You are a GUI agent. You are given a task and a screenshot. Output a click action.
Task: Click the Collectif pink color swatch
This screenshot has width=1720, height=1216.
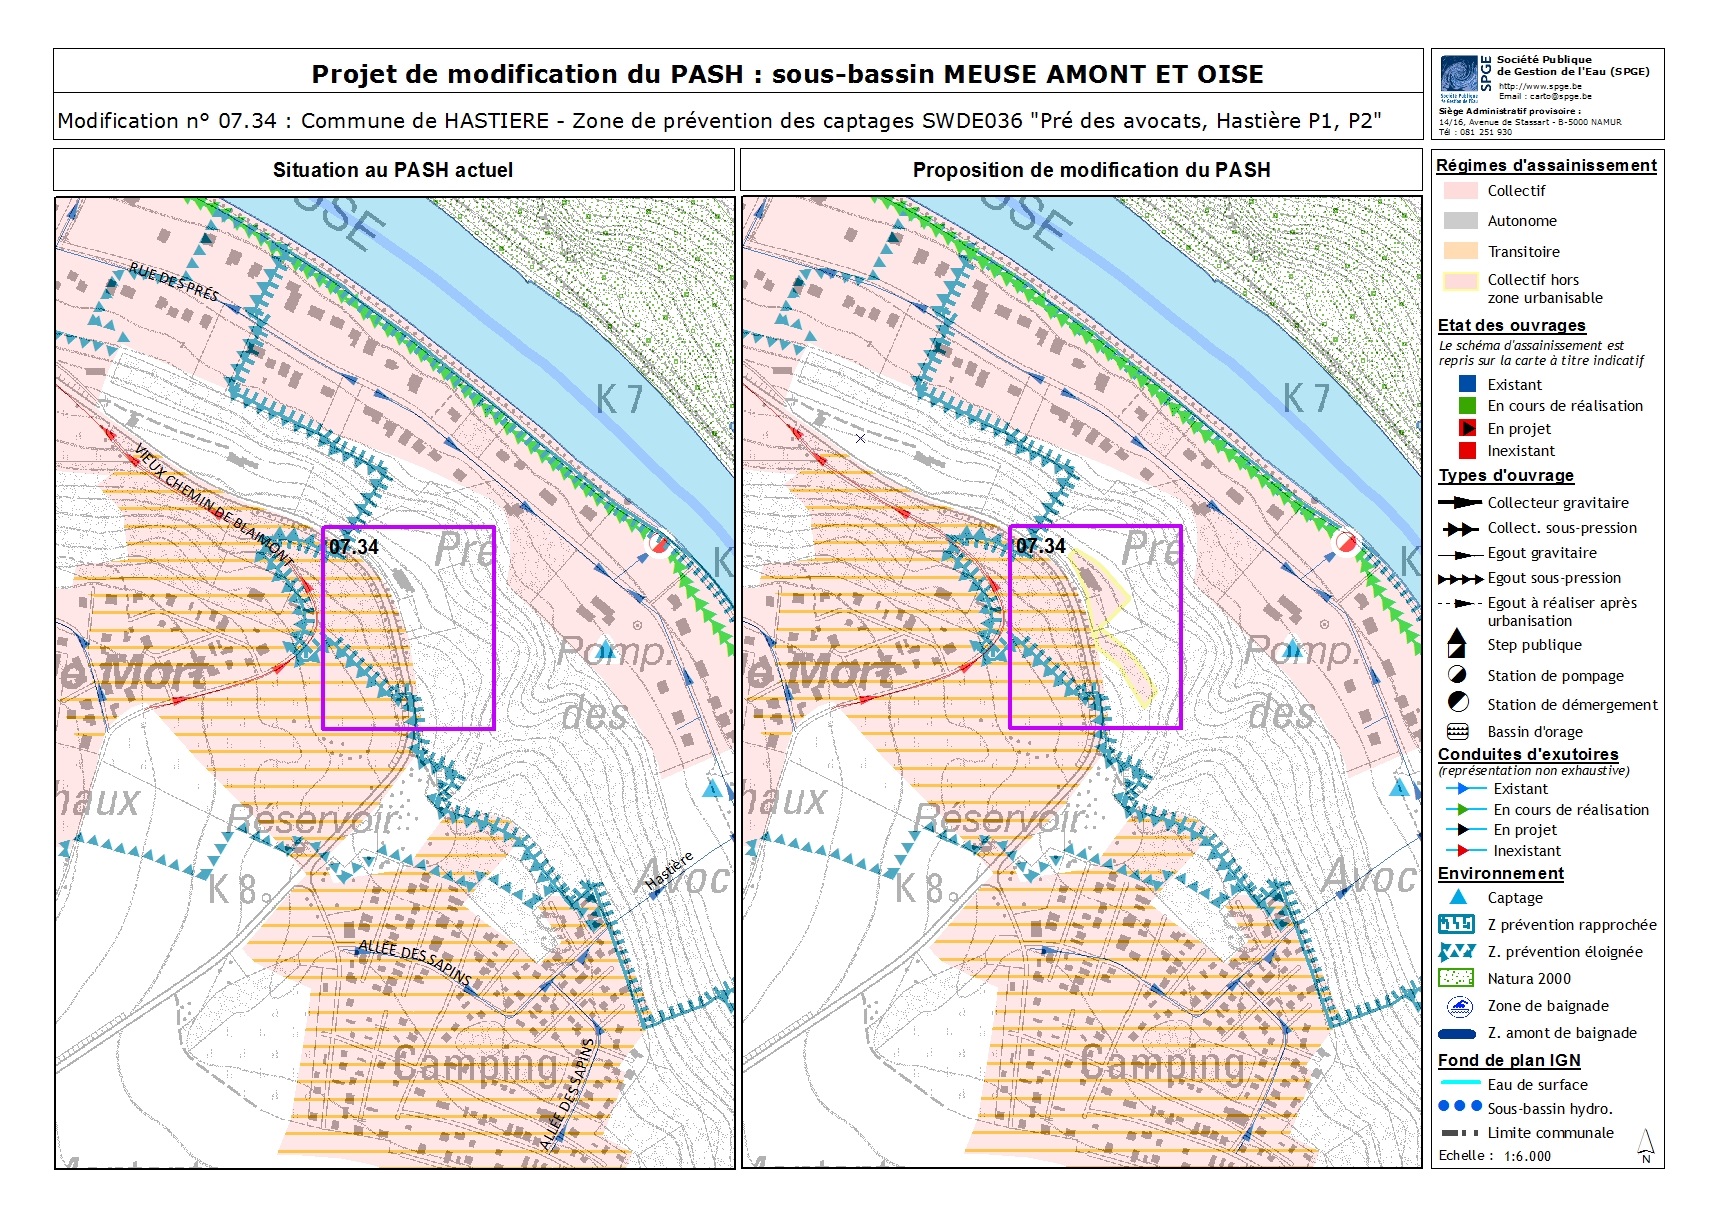click(x=1459, y=192)
